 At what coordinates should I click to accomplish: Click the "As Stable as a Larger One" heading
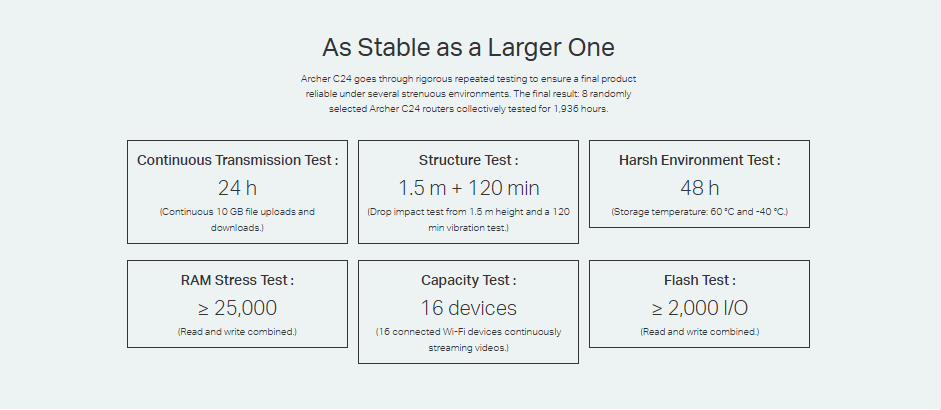(468, 47)
